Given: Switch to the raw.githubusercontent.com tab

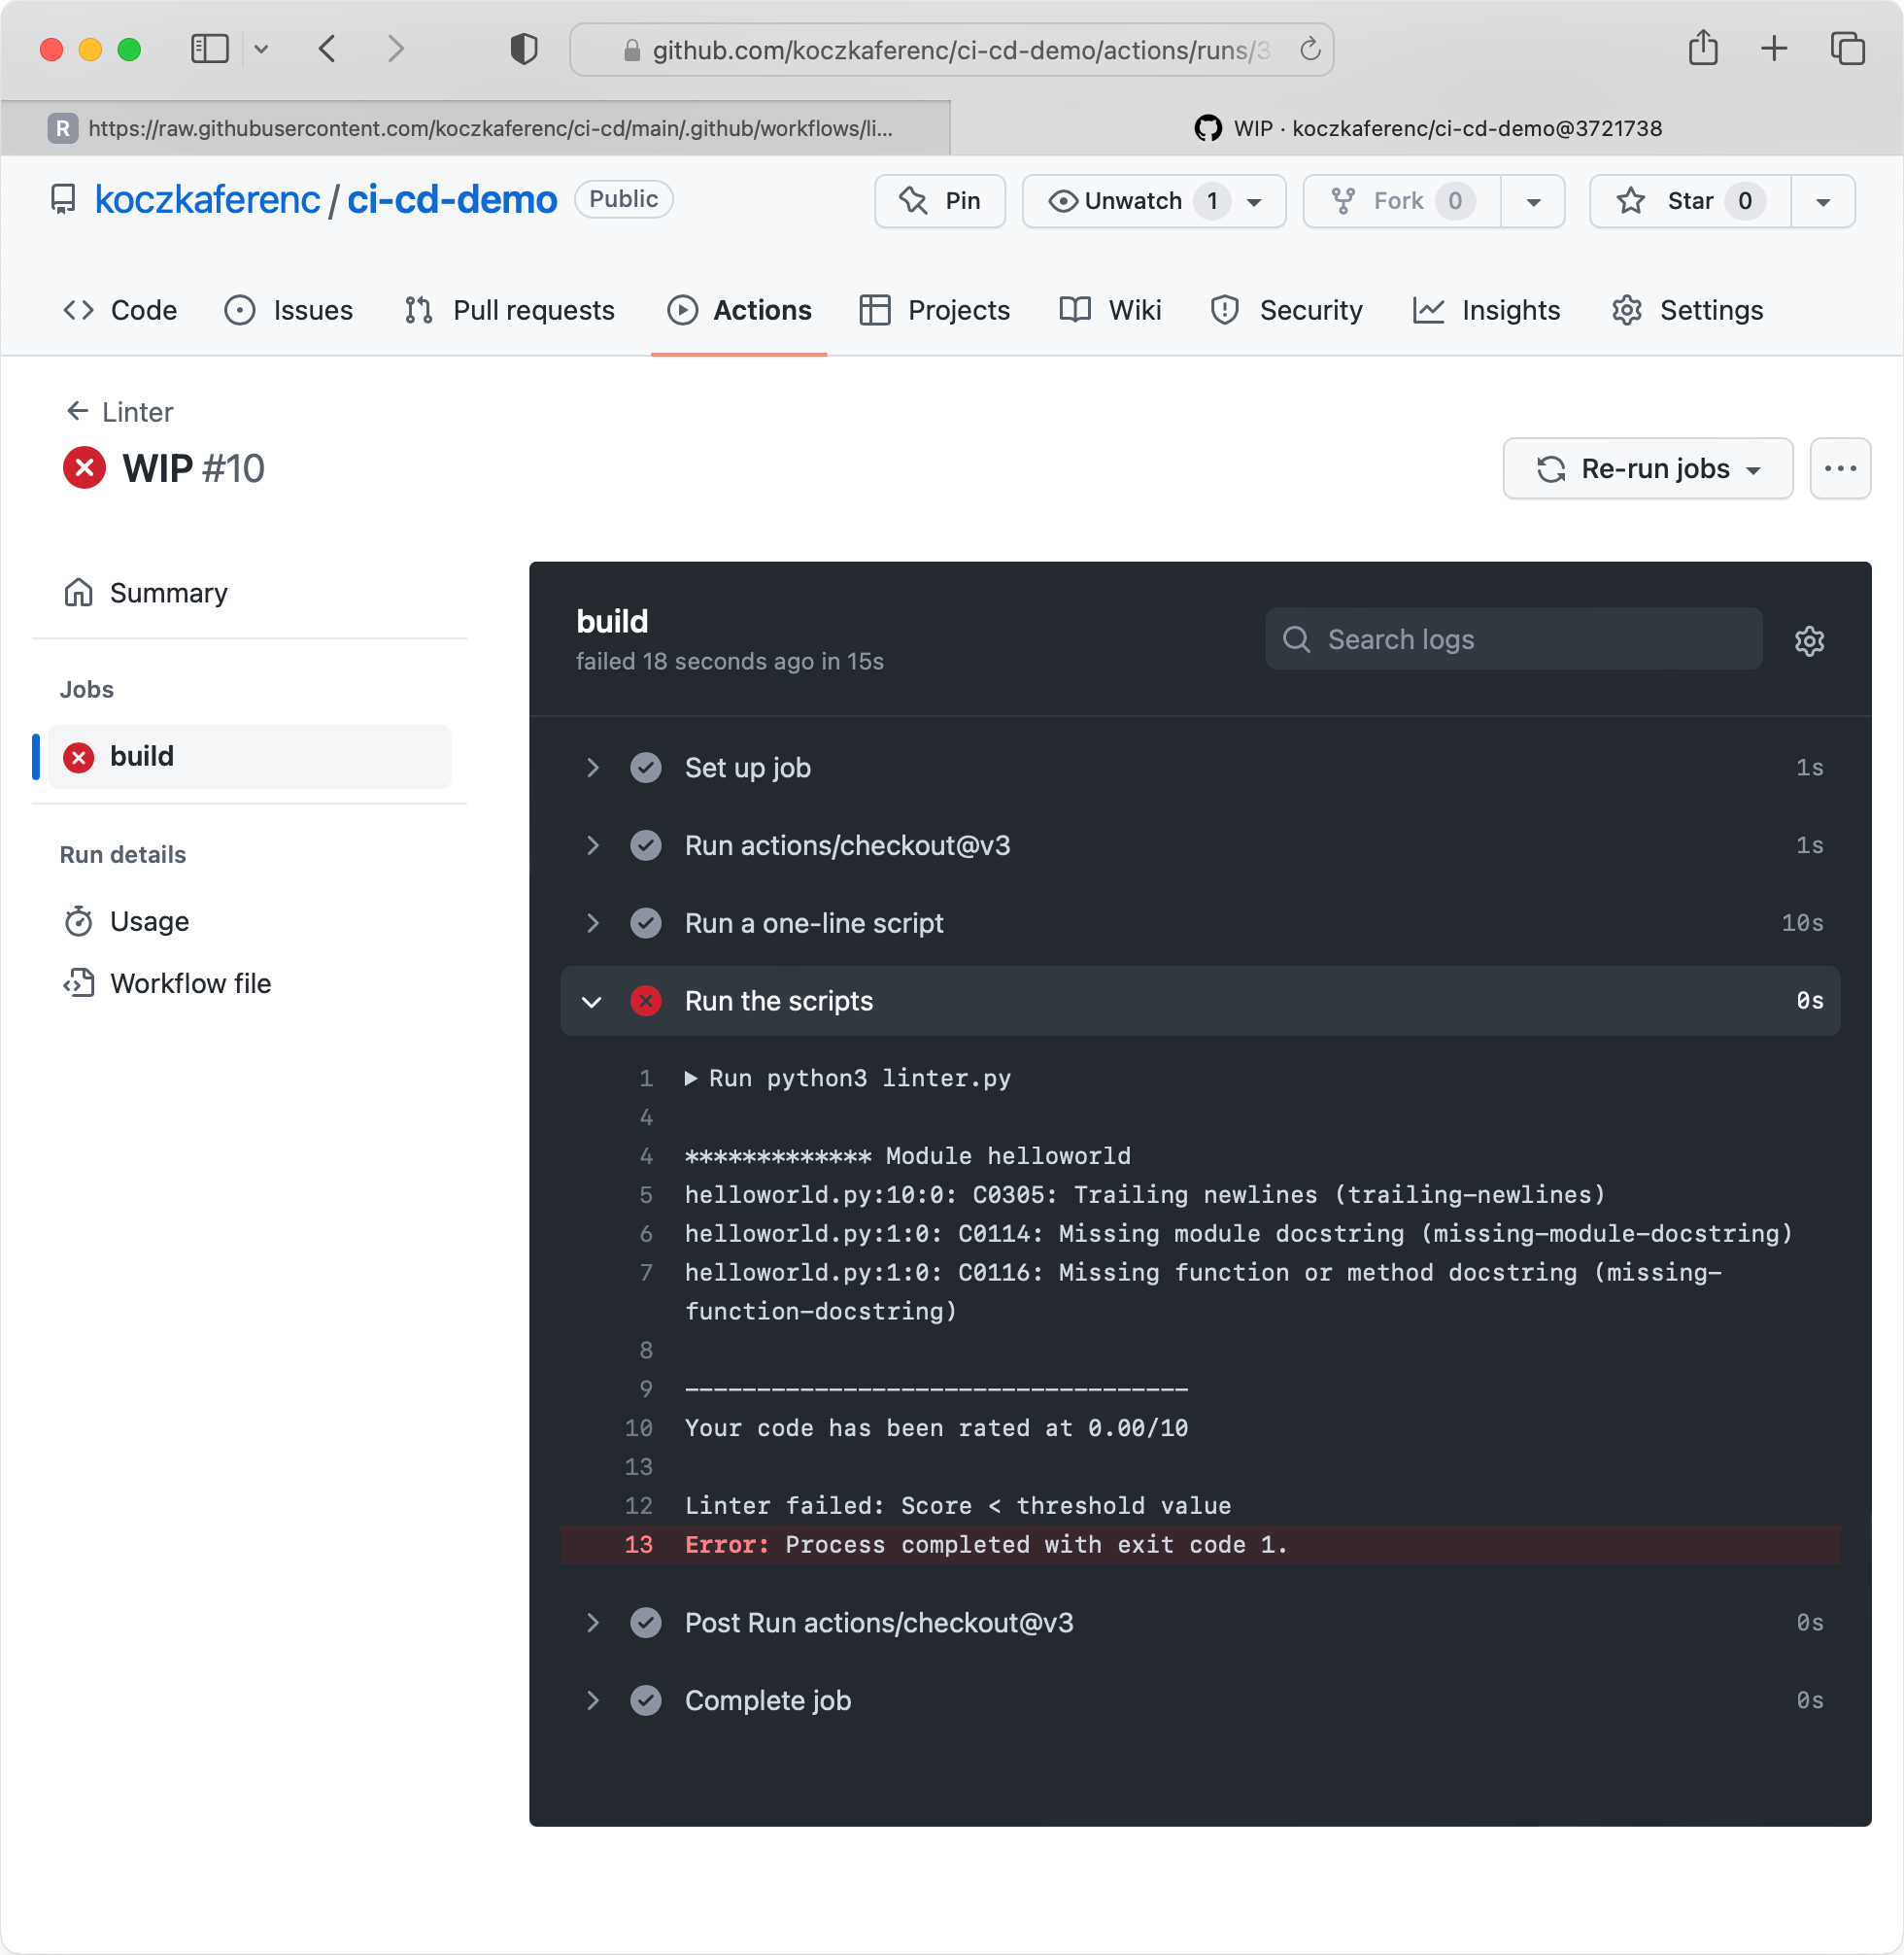Looking at the screenshot, I should 476,128.
